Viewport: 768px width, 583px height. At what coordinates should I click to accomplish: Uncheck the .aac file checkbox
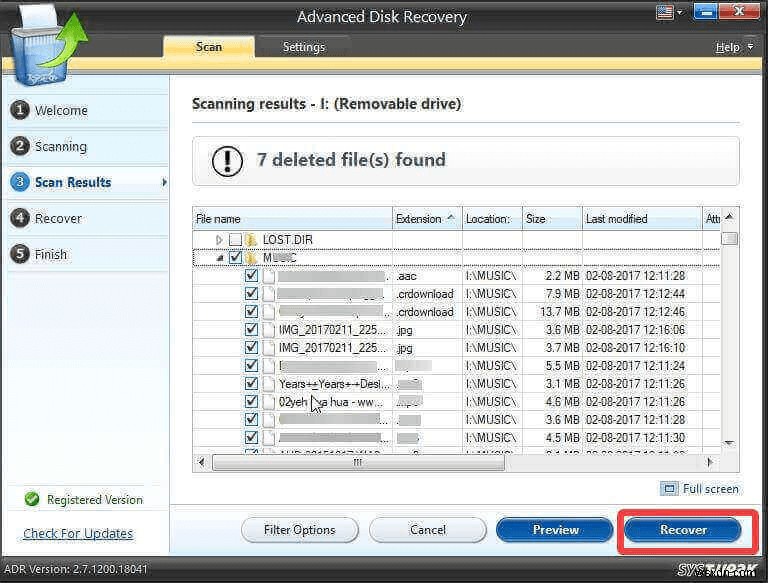(251, 276)
